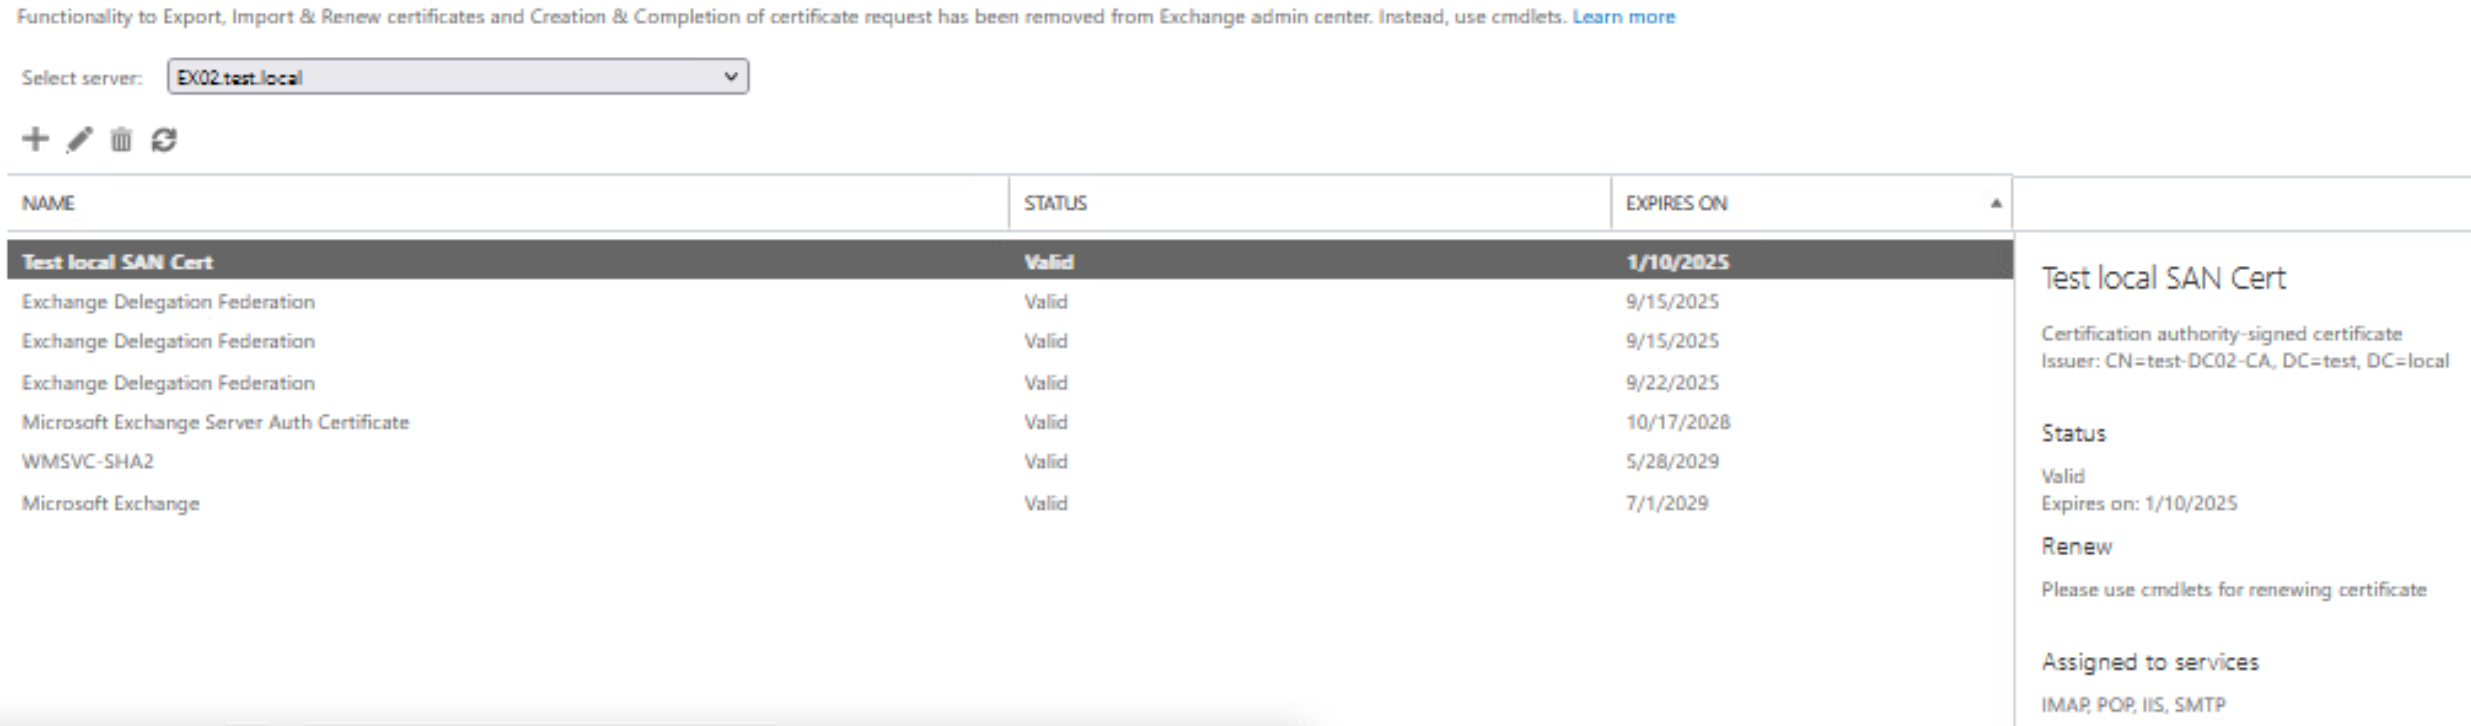Sort by the STATUS column header
2471x726 pixels.
1055,203
